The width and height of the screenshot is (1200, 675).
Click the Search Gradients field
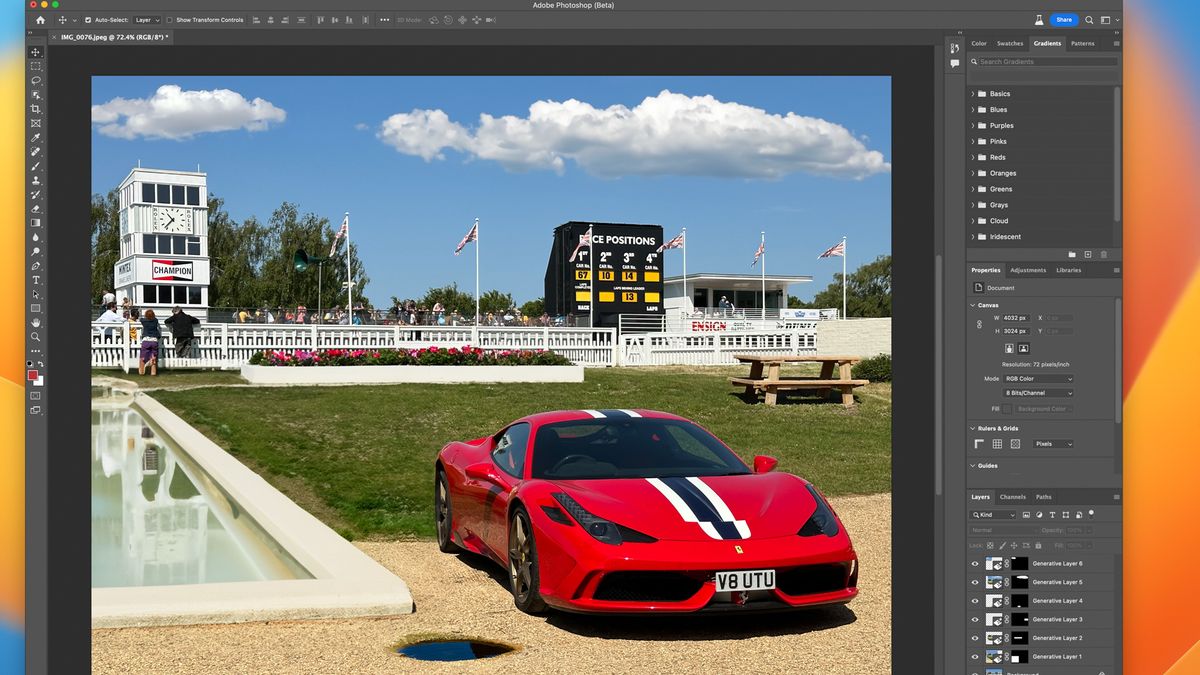tap(1043, 62)
